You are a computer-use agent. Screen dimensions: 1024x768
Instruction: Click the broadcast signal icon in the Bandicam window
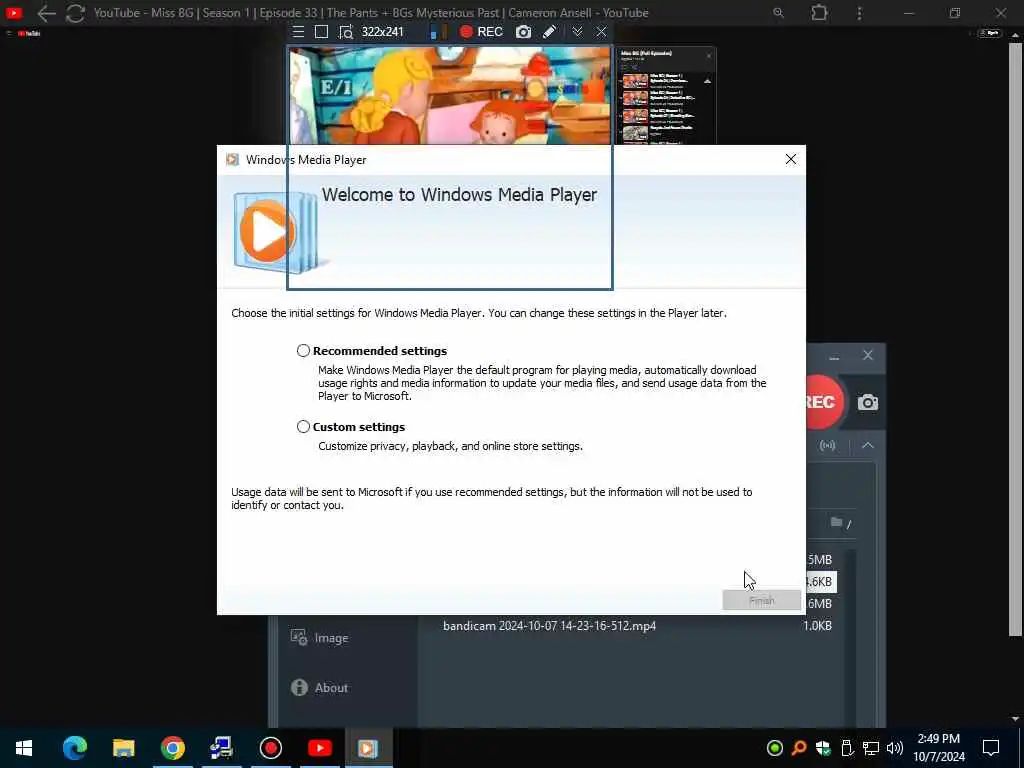tap(827, 445)
